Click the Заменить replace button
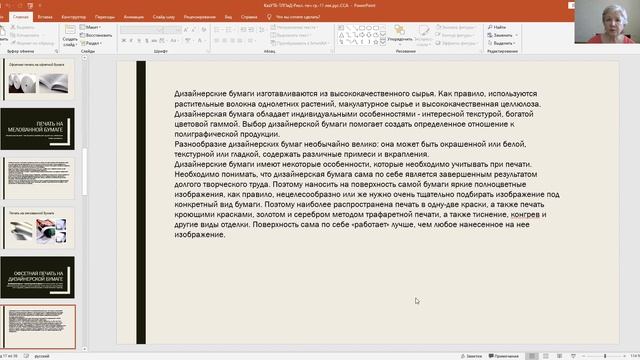Screen dimensions: 640x360 tap(502, 35)
